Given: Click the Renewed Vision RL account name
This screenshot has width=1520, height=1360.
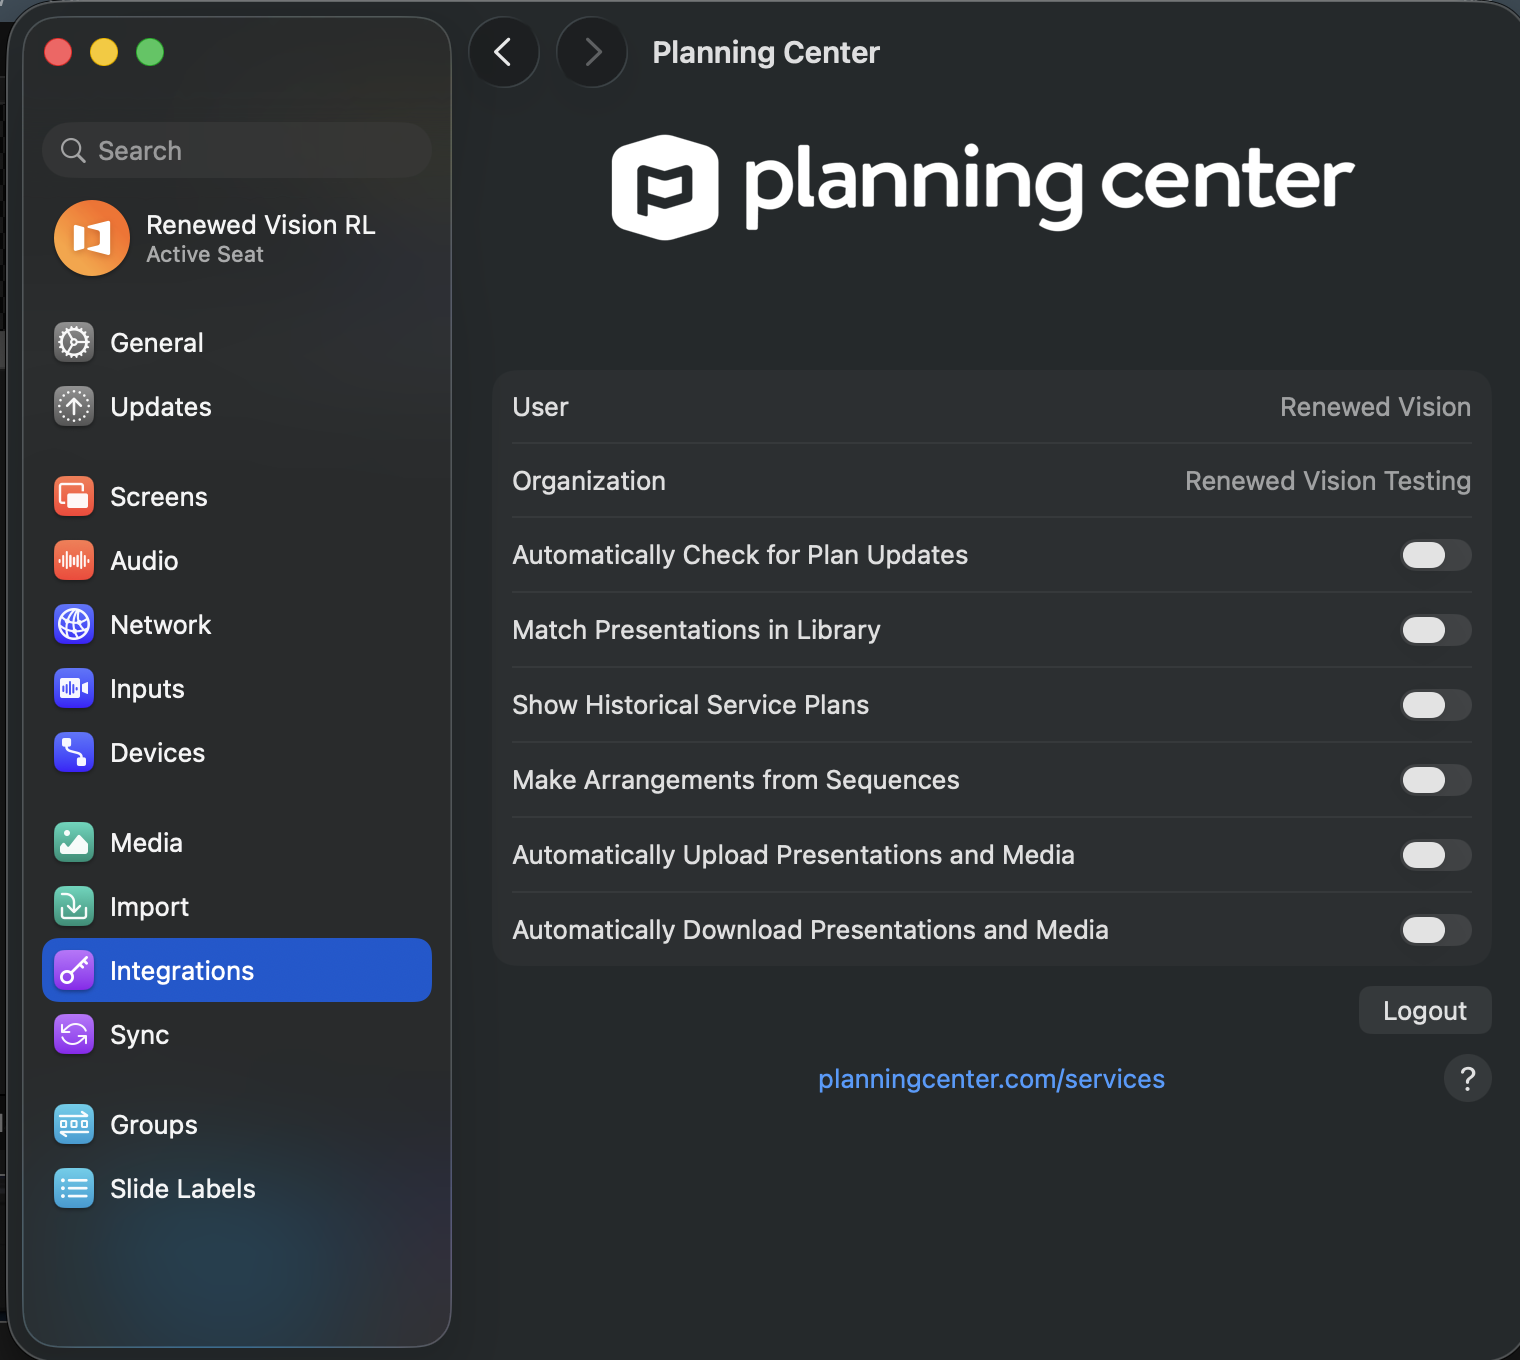Looking at the screenshot, I should (261, 225).
